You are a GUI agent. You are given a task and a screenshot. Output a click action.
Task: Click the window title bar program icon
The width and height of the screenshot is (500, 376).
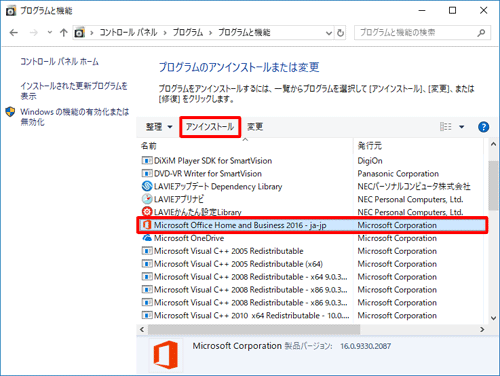click(x=11, y=11)
